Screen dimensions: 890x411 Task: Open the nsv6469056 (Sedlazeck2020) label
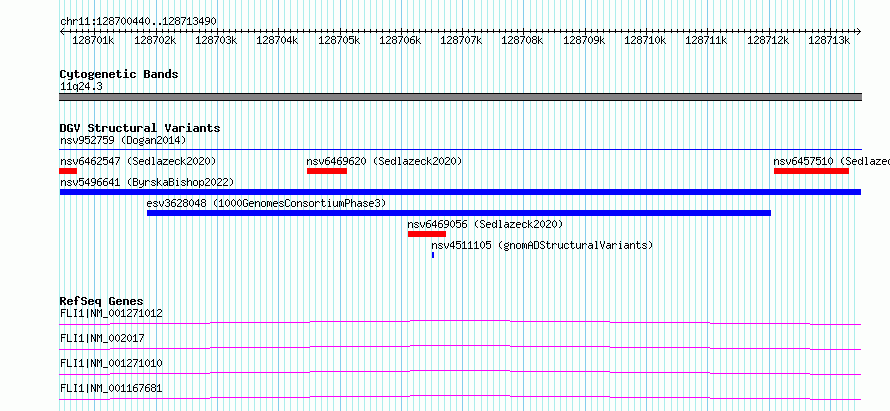click(485, 224)
